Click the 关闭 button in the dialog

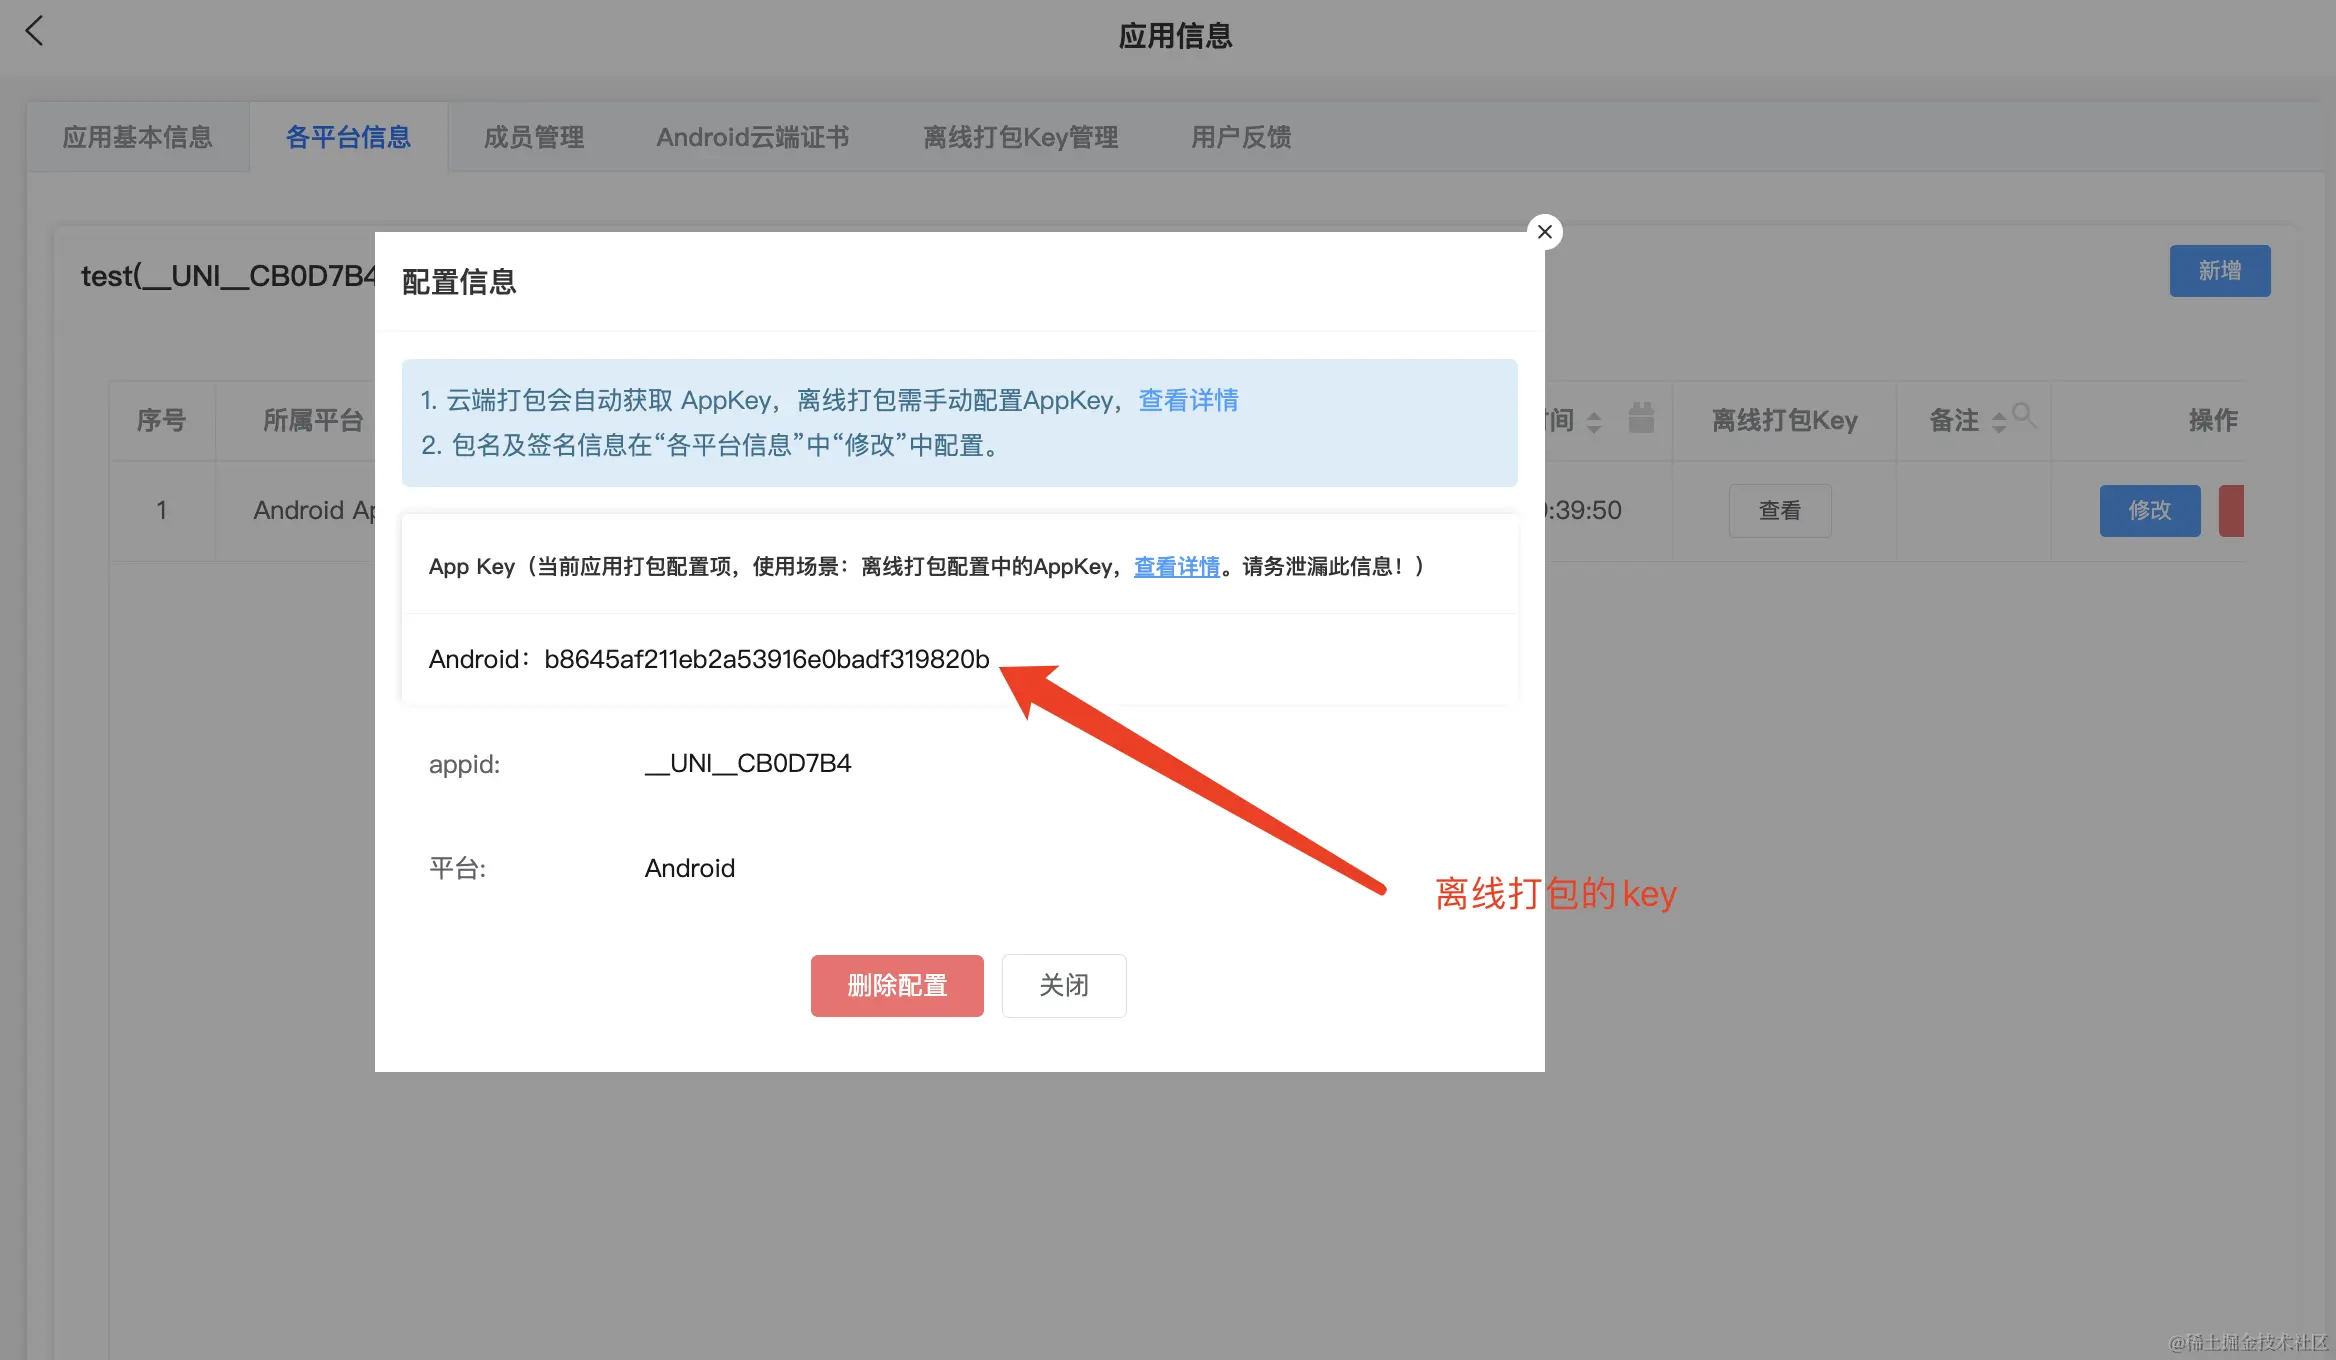click(x=1064, y=986)
